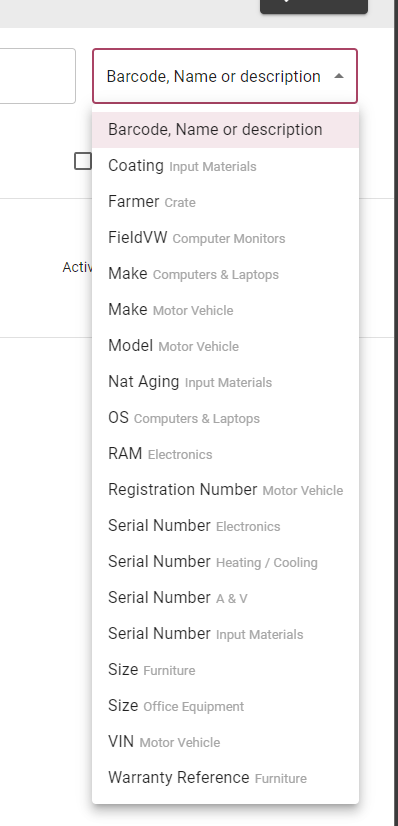398x826 pixels.
Task: Select Serial Number for A & V
Action: tap(225, 598)
